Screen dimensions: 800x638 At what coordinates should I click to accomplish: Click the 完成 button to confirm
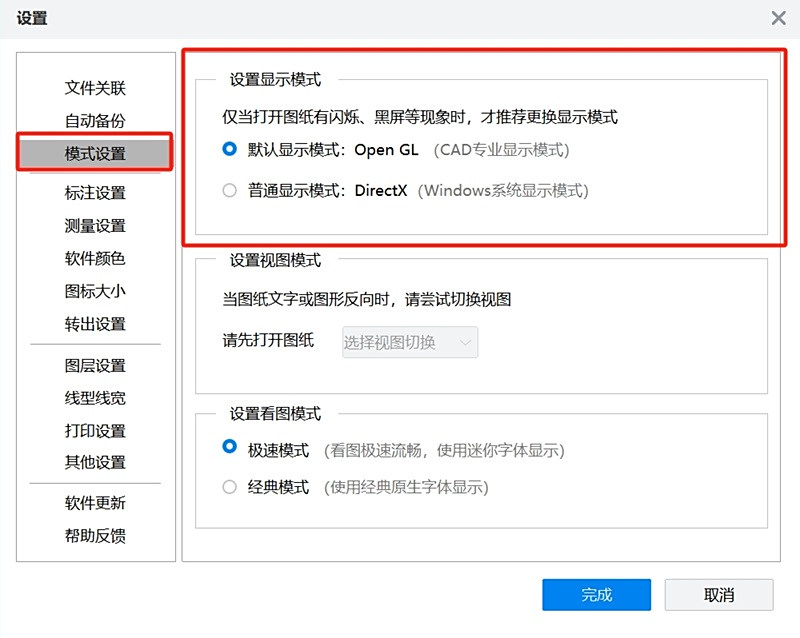point(596,594)
